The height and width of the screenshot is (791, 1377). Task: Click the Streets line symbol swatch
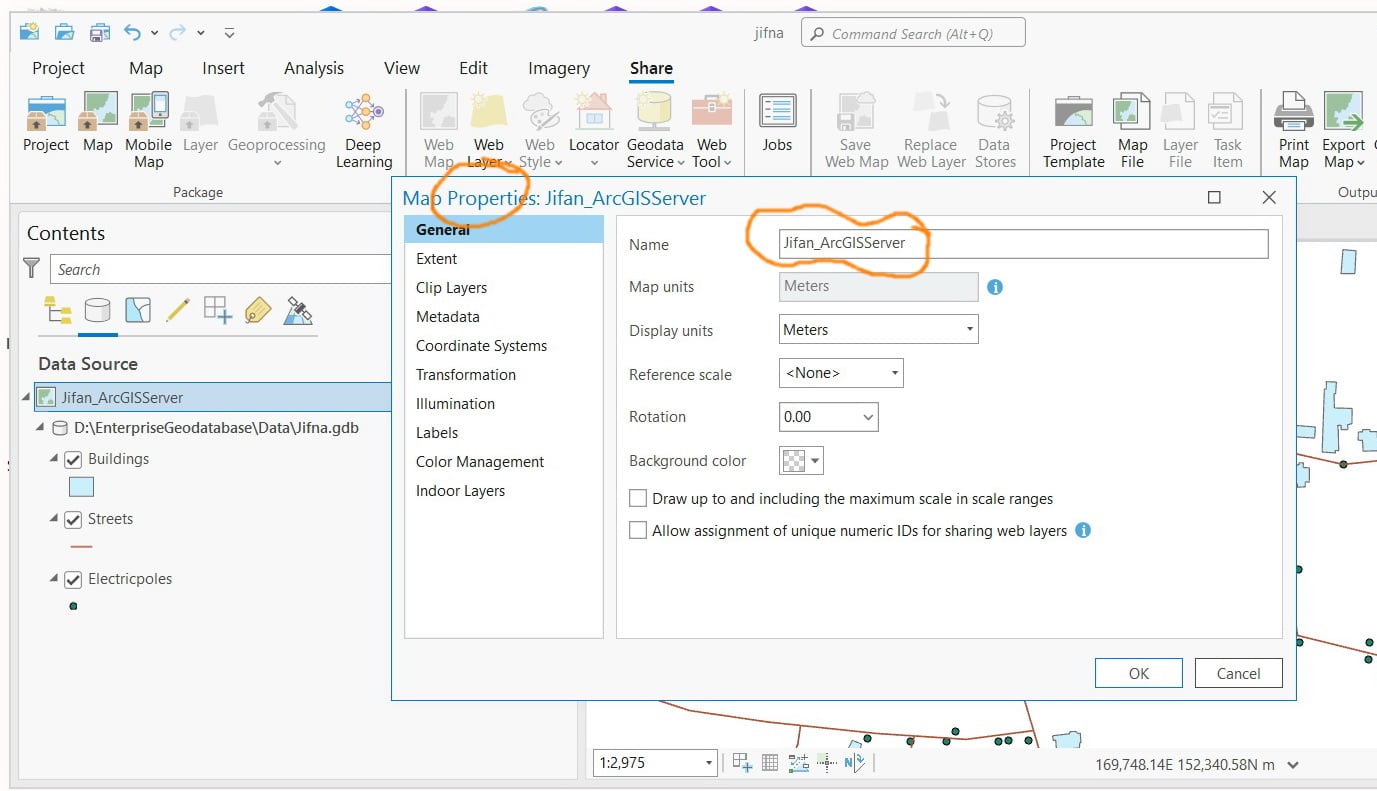(81, 547)
